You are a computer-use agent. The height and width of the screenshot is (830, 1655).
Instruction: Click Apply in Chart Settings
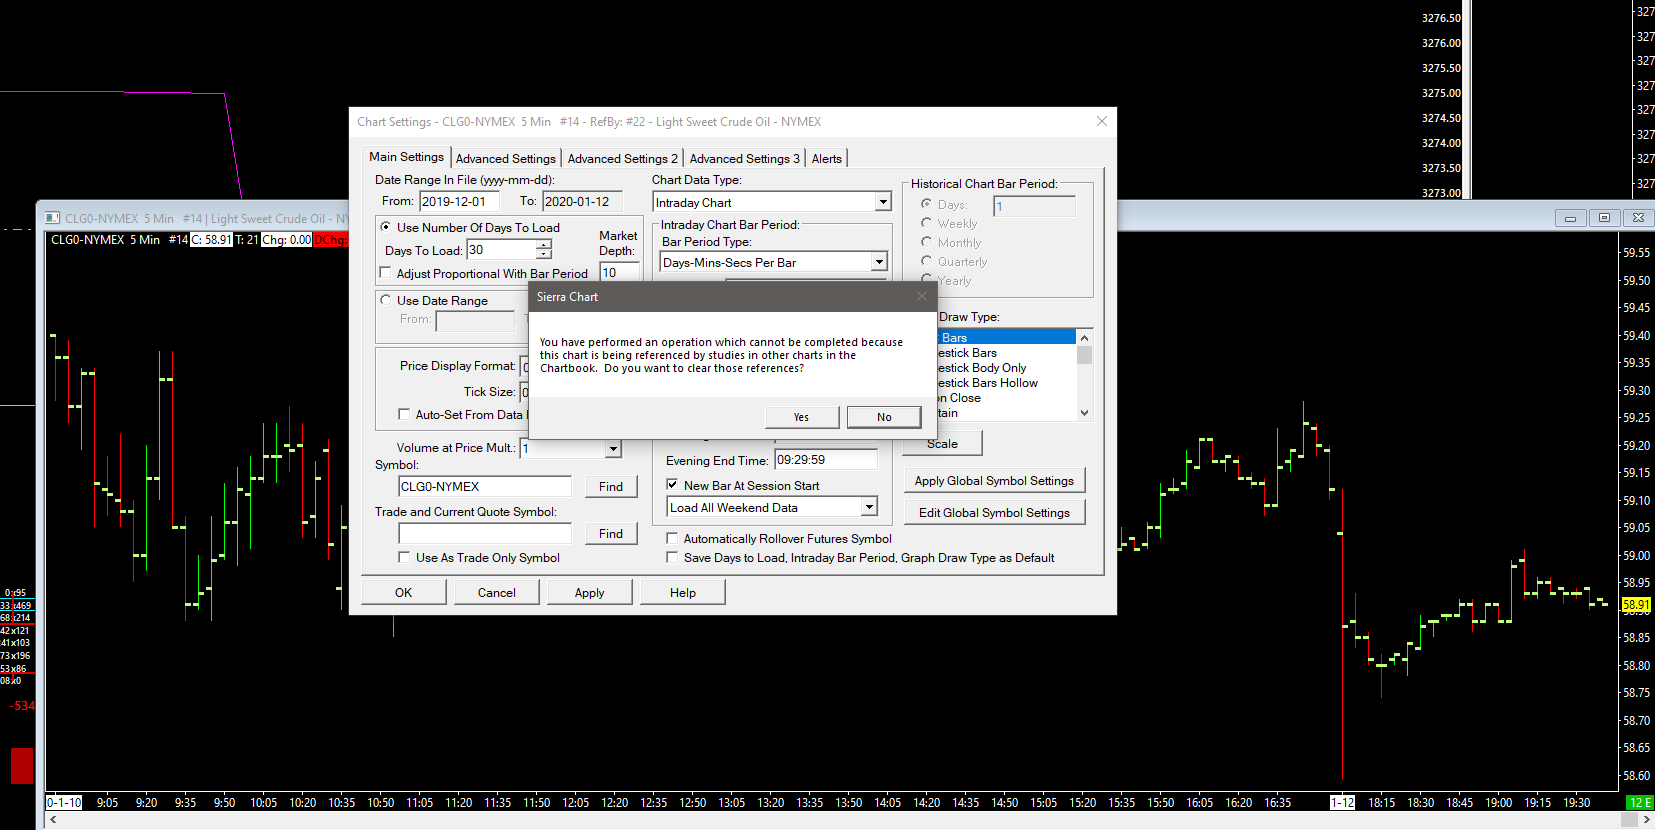590,592
